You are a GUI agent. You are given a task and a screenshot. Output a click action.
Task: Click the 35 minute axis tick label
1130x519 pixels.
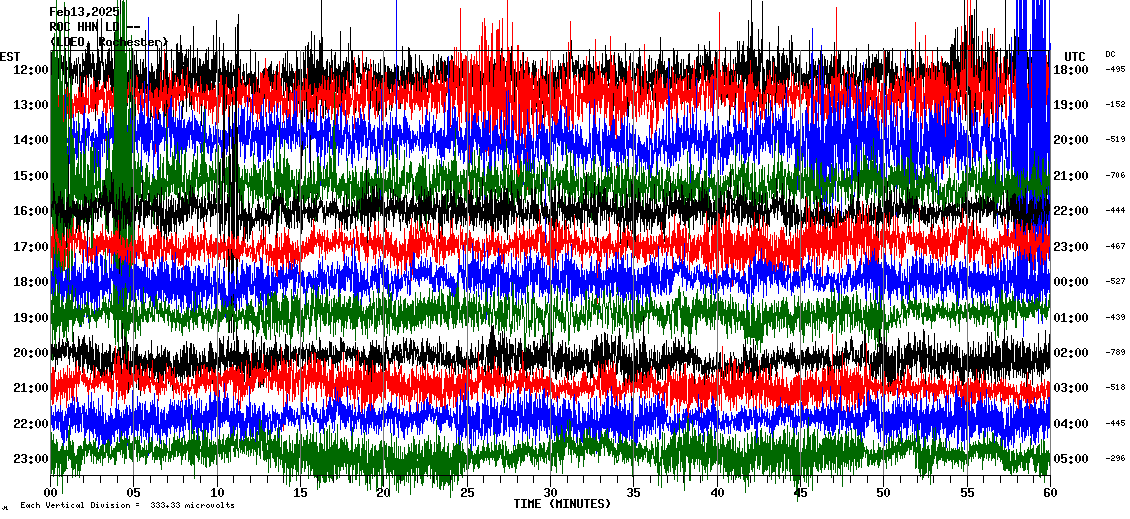coord(633,493)
